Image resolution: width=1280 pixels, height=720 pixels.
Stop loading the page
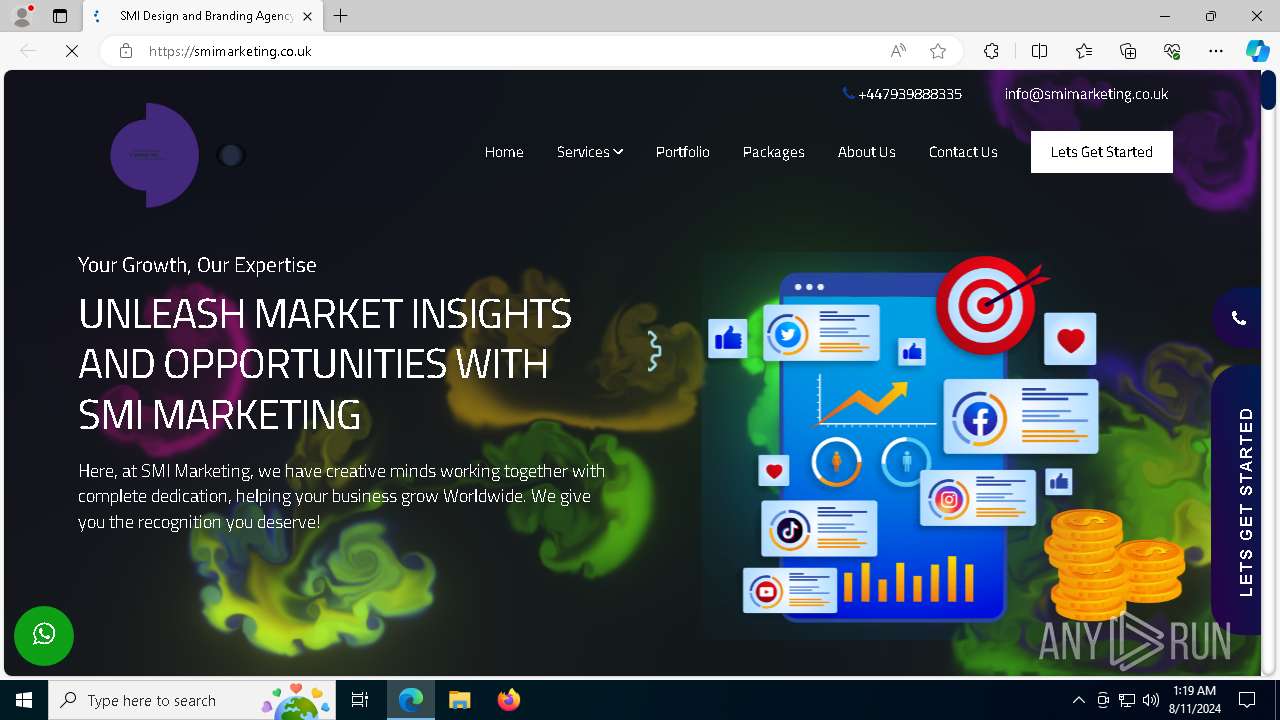point(72,51)
